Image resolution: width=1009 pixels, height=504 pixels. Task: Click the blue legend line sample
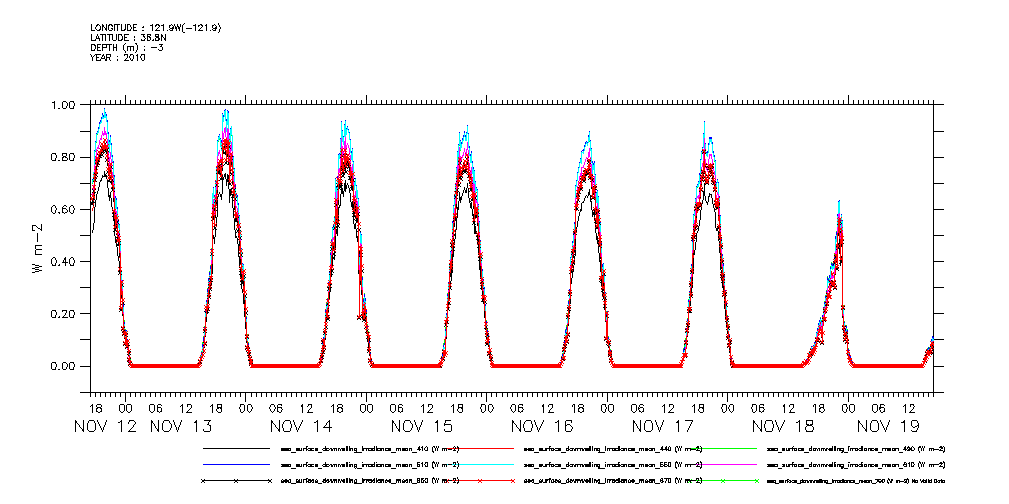[x=236, y=464]
